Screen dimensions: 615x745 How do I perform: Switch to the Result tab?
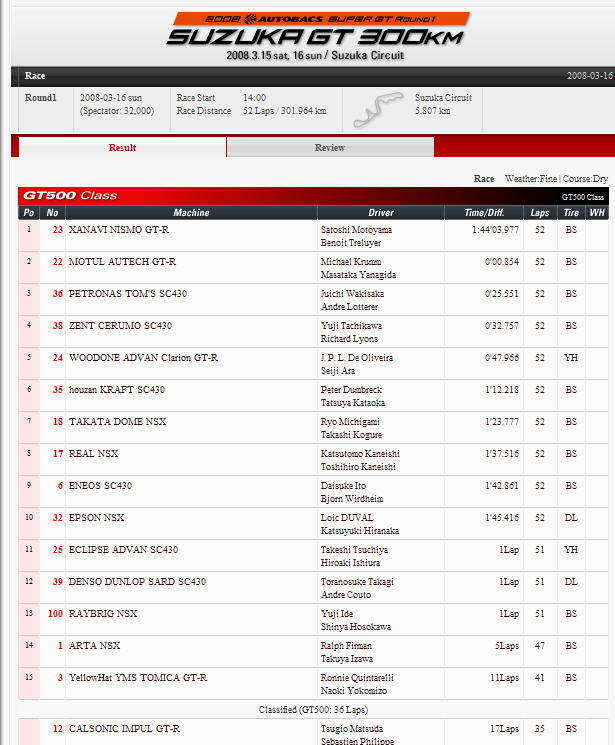pyautogui.click(x=122, y=148)
